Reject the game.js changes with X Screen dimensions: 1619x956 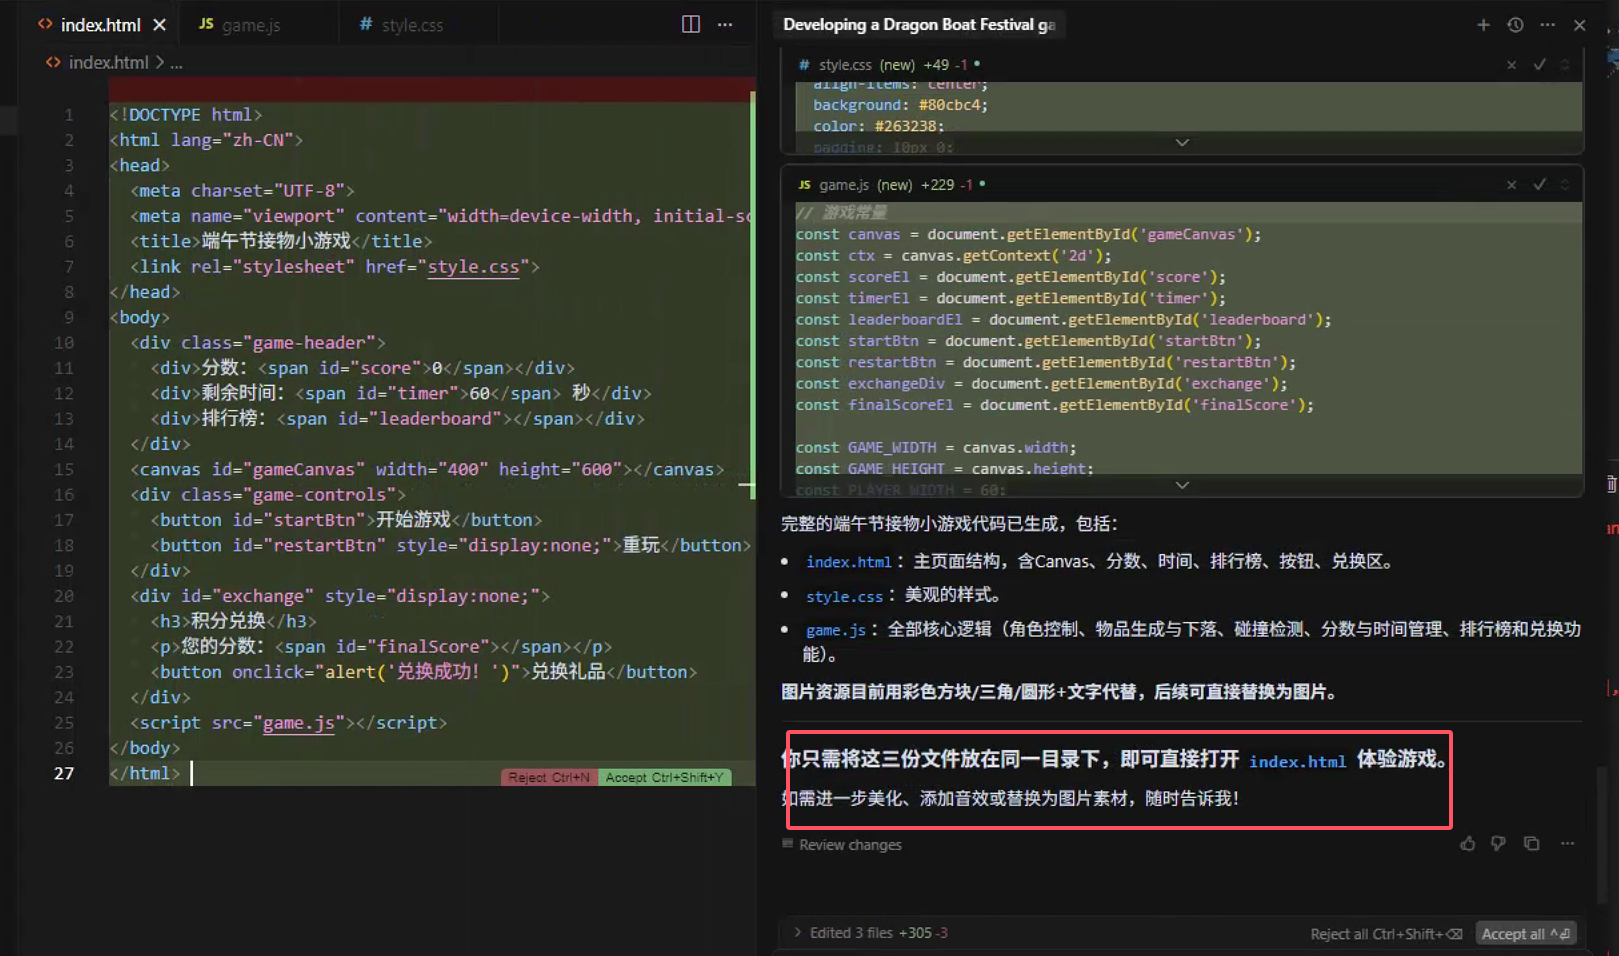point(1511,185)
